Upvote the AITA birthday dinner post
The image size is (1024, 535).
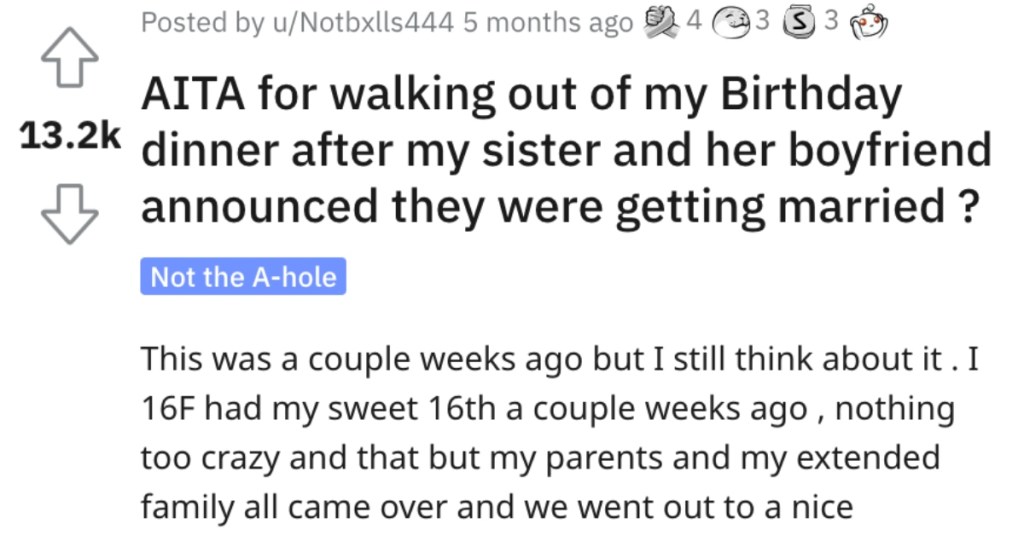[70, 57]
